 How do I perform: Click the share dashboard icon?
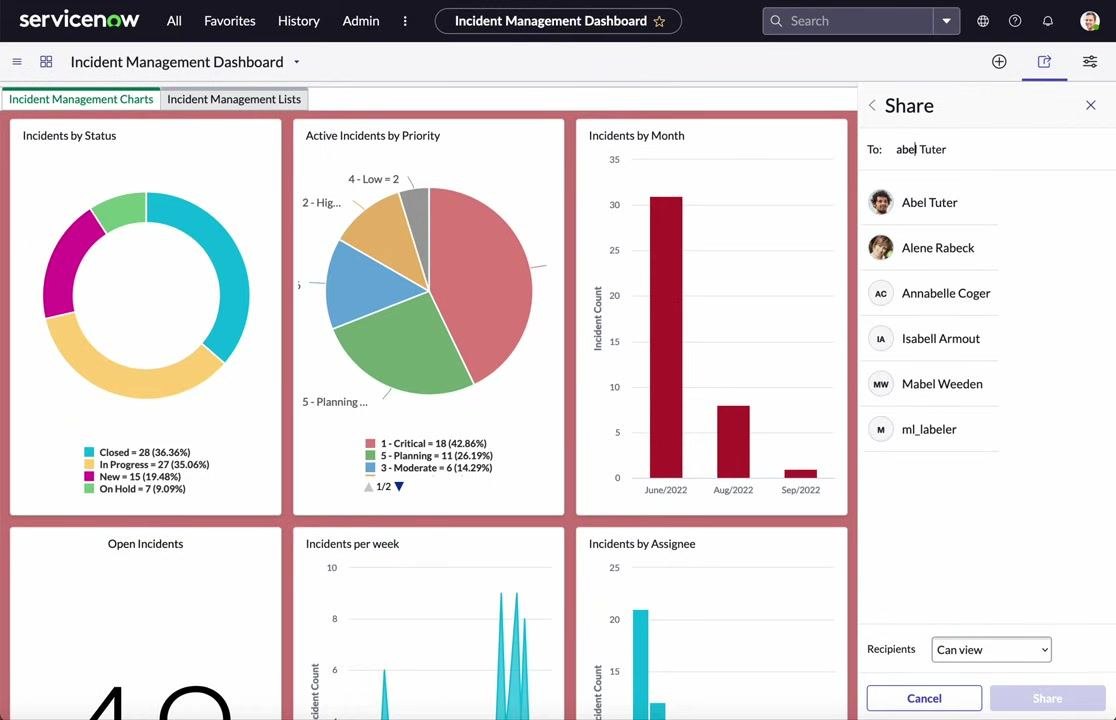[1044, 62]
